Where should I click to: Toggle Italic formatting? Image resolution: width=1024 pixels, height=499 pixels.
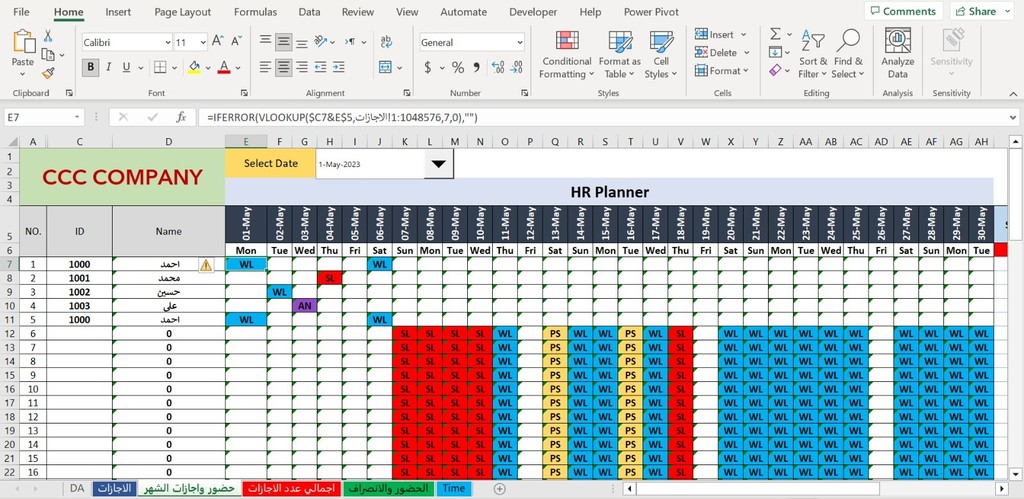pyautogui.click(x=108, y=67)
